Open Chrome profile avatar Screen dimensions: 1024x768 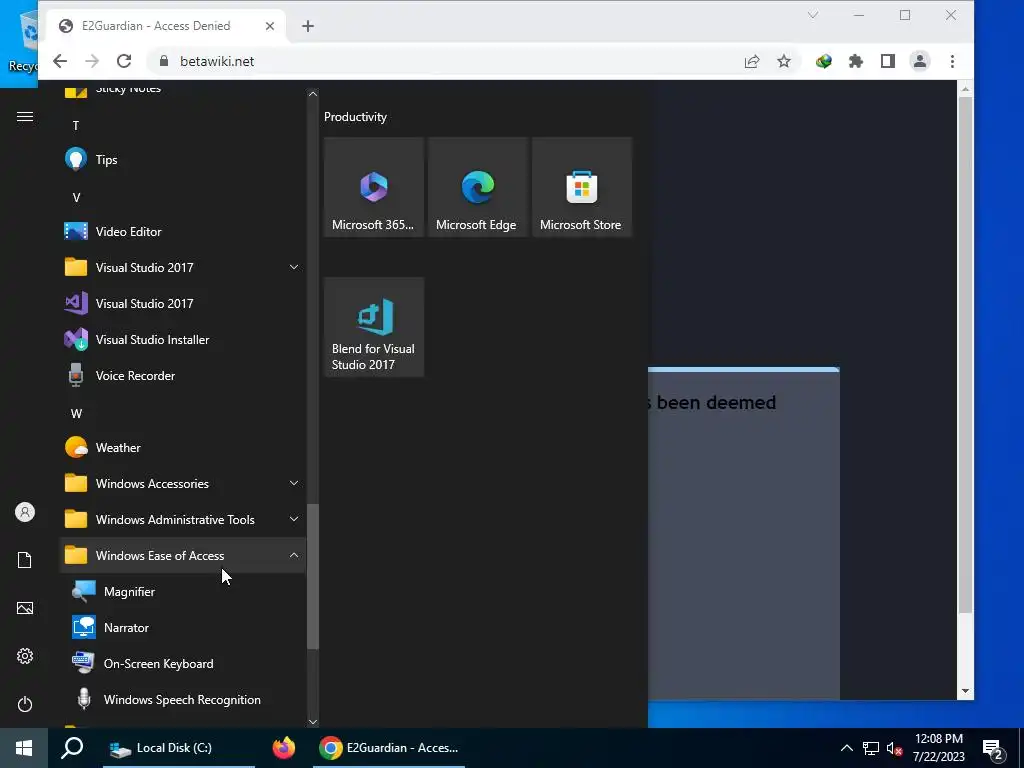(x=920, y=61)
